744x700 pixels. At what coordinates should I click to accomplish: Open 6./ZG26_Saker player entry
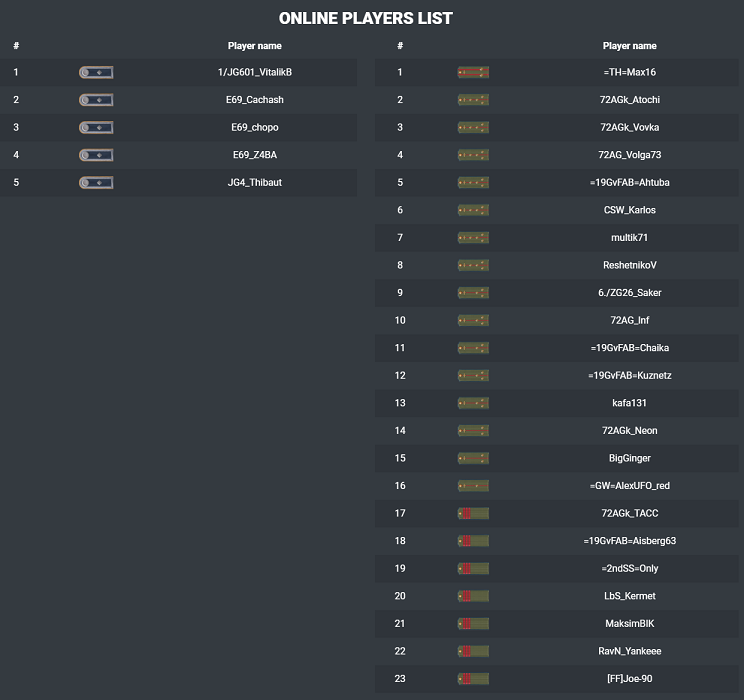click(x=630, y=292)
